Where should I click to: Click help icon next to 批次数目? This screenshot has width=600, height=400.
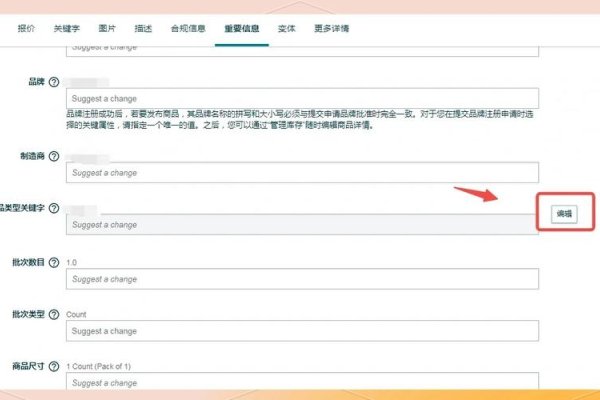(x=54, y=263)
